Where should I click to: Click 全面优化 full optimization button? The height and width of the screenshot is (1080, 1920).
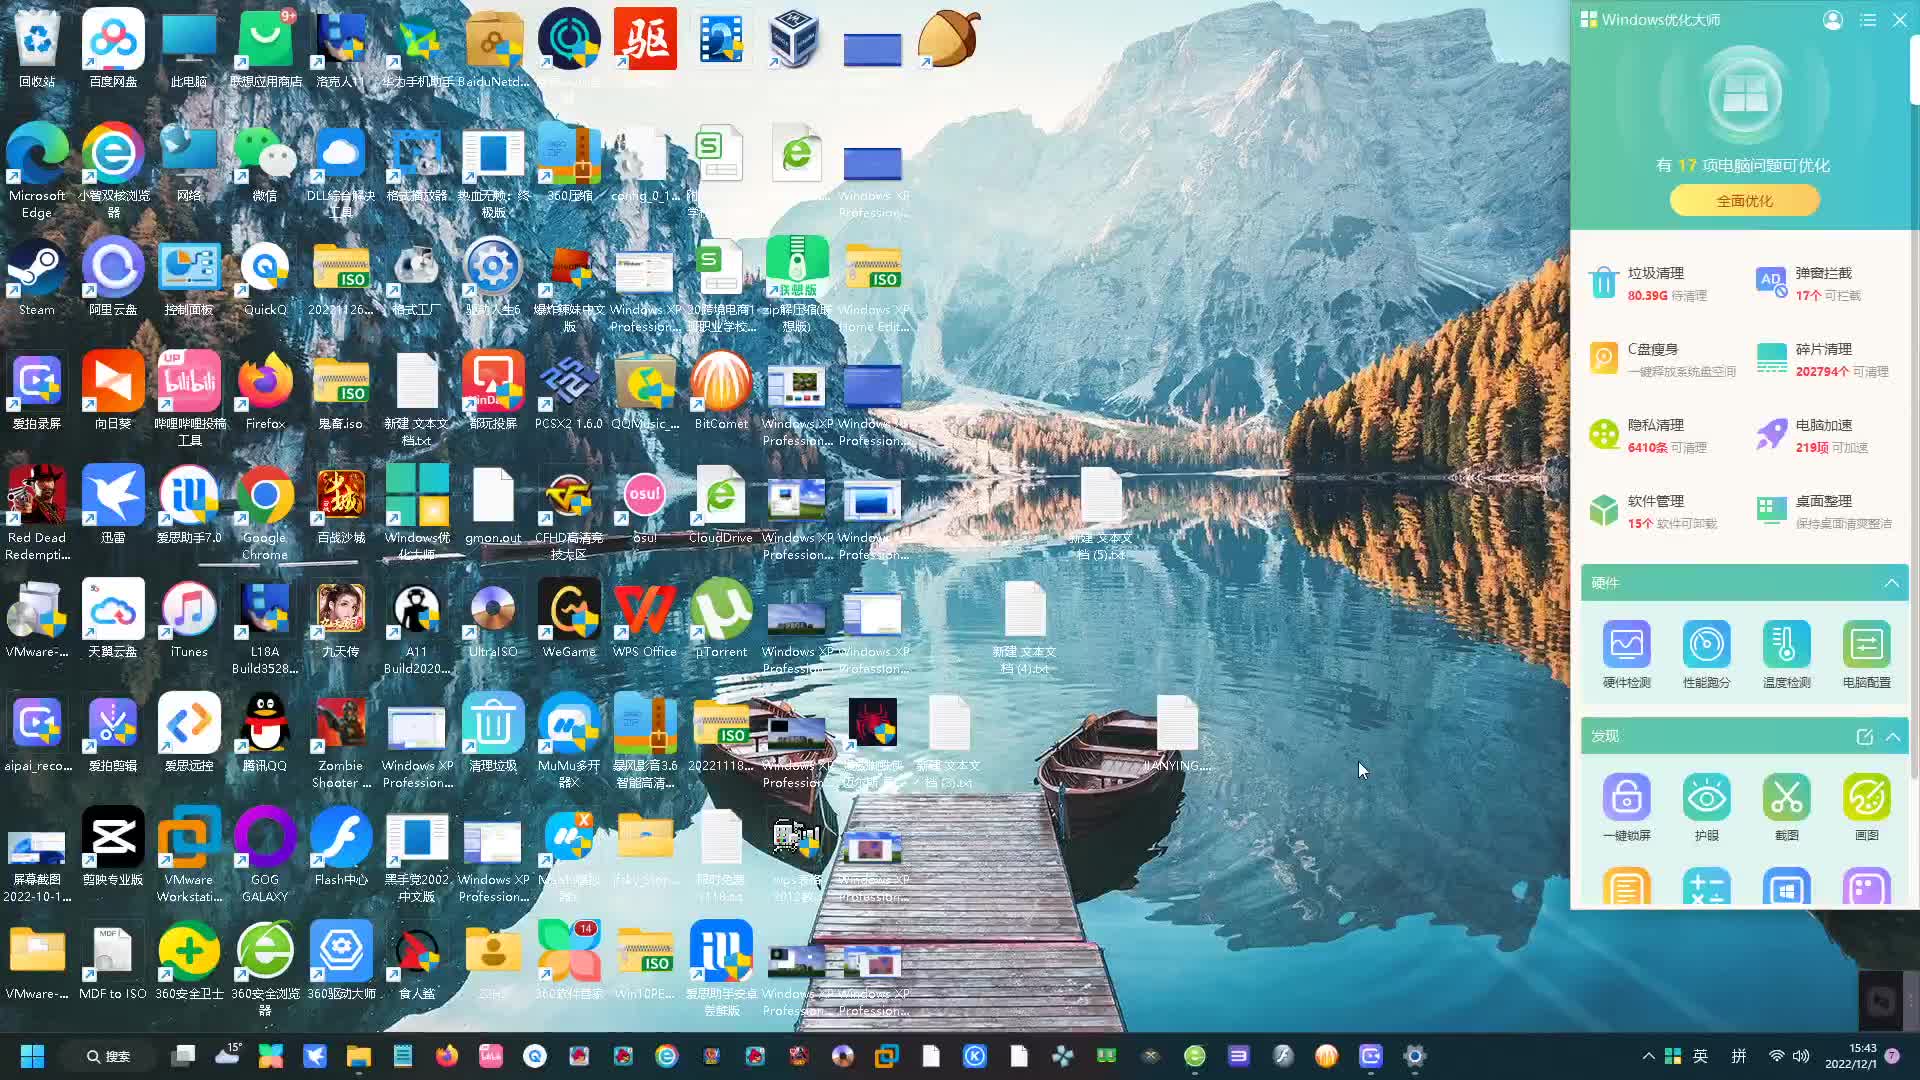(x=1745, y=201)
